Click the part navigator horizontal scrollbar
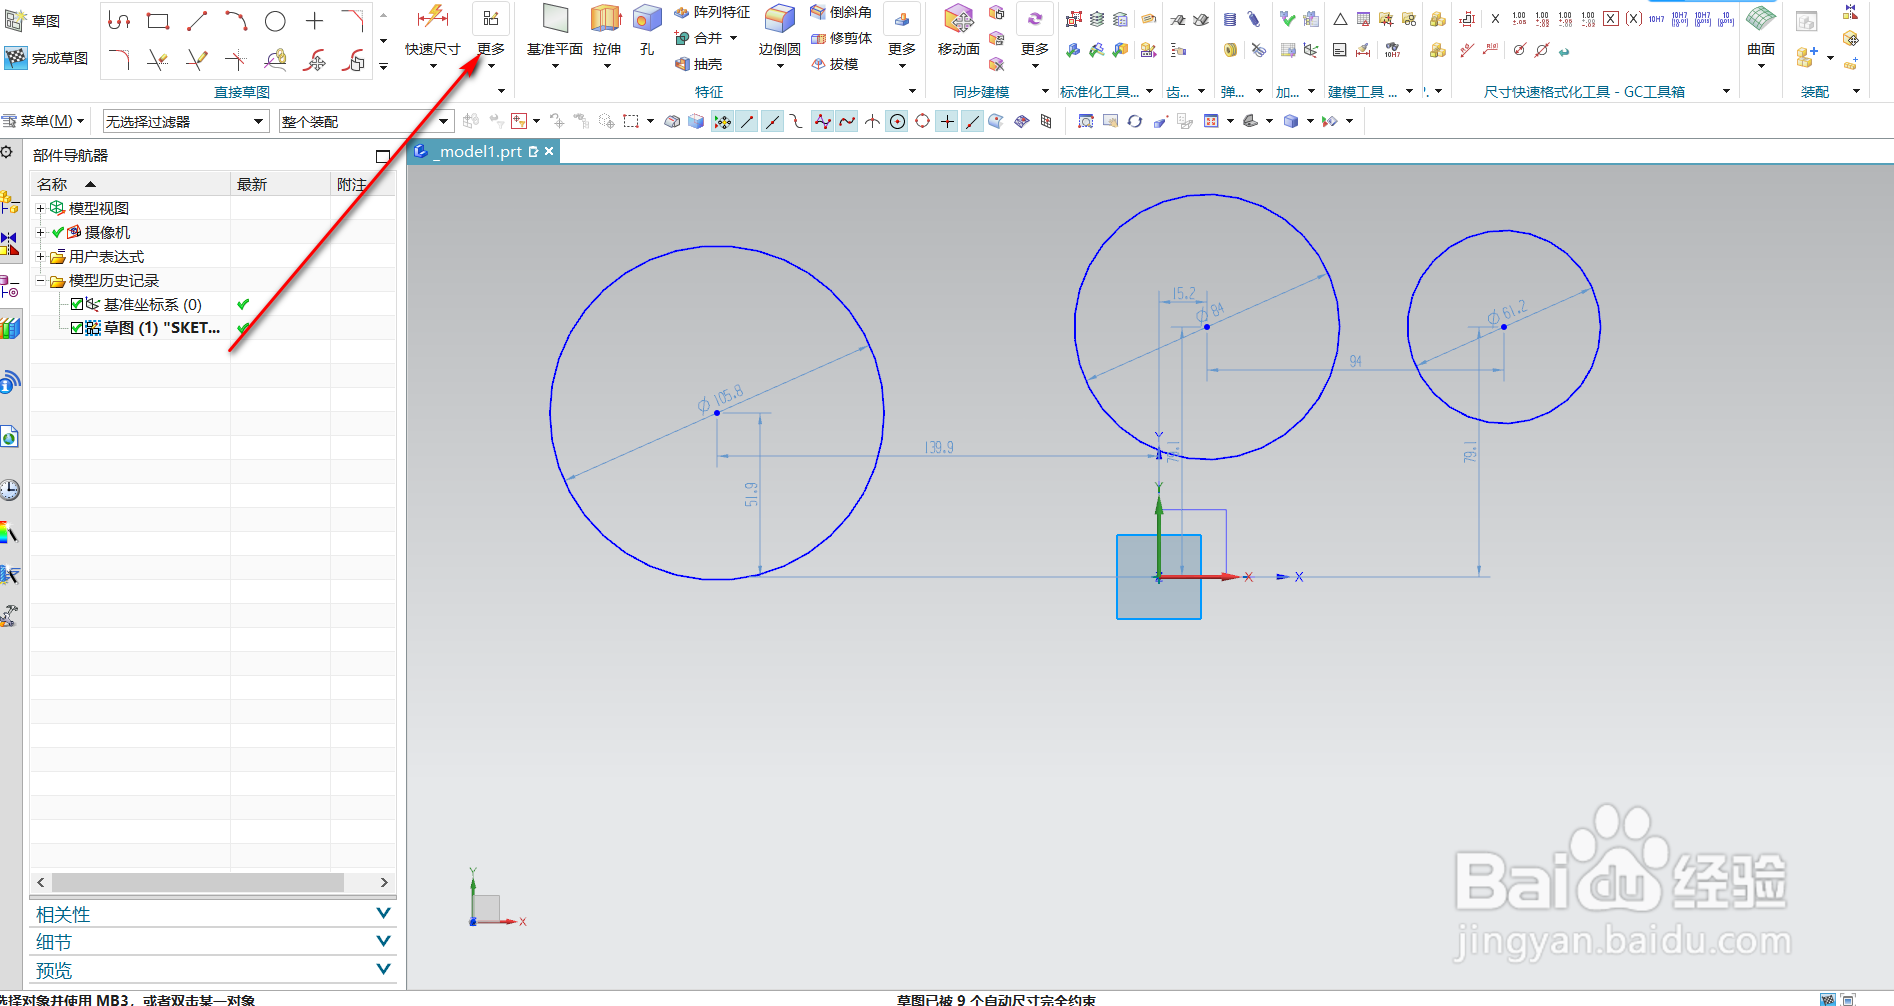 coord(198,882)
